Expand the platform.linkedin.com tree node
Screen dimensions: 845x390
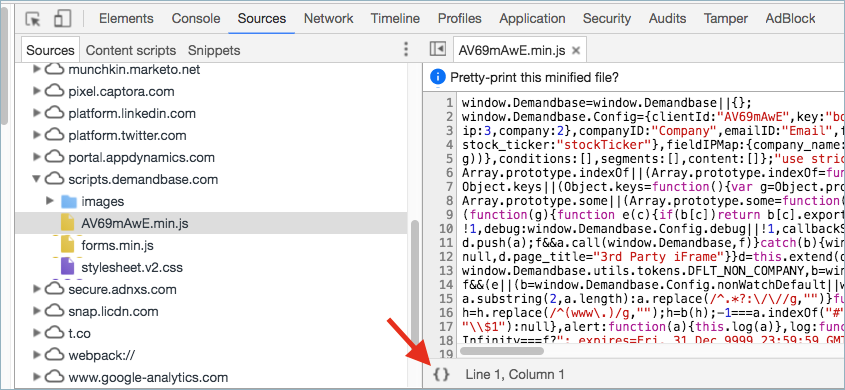coord(37,113)
